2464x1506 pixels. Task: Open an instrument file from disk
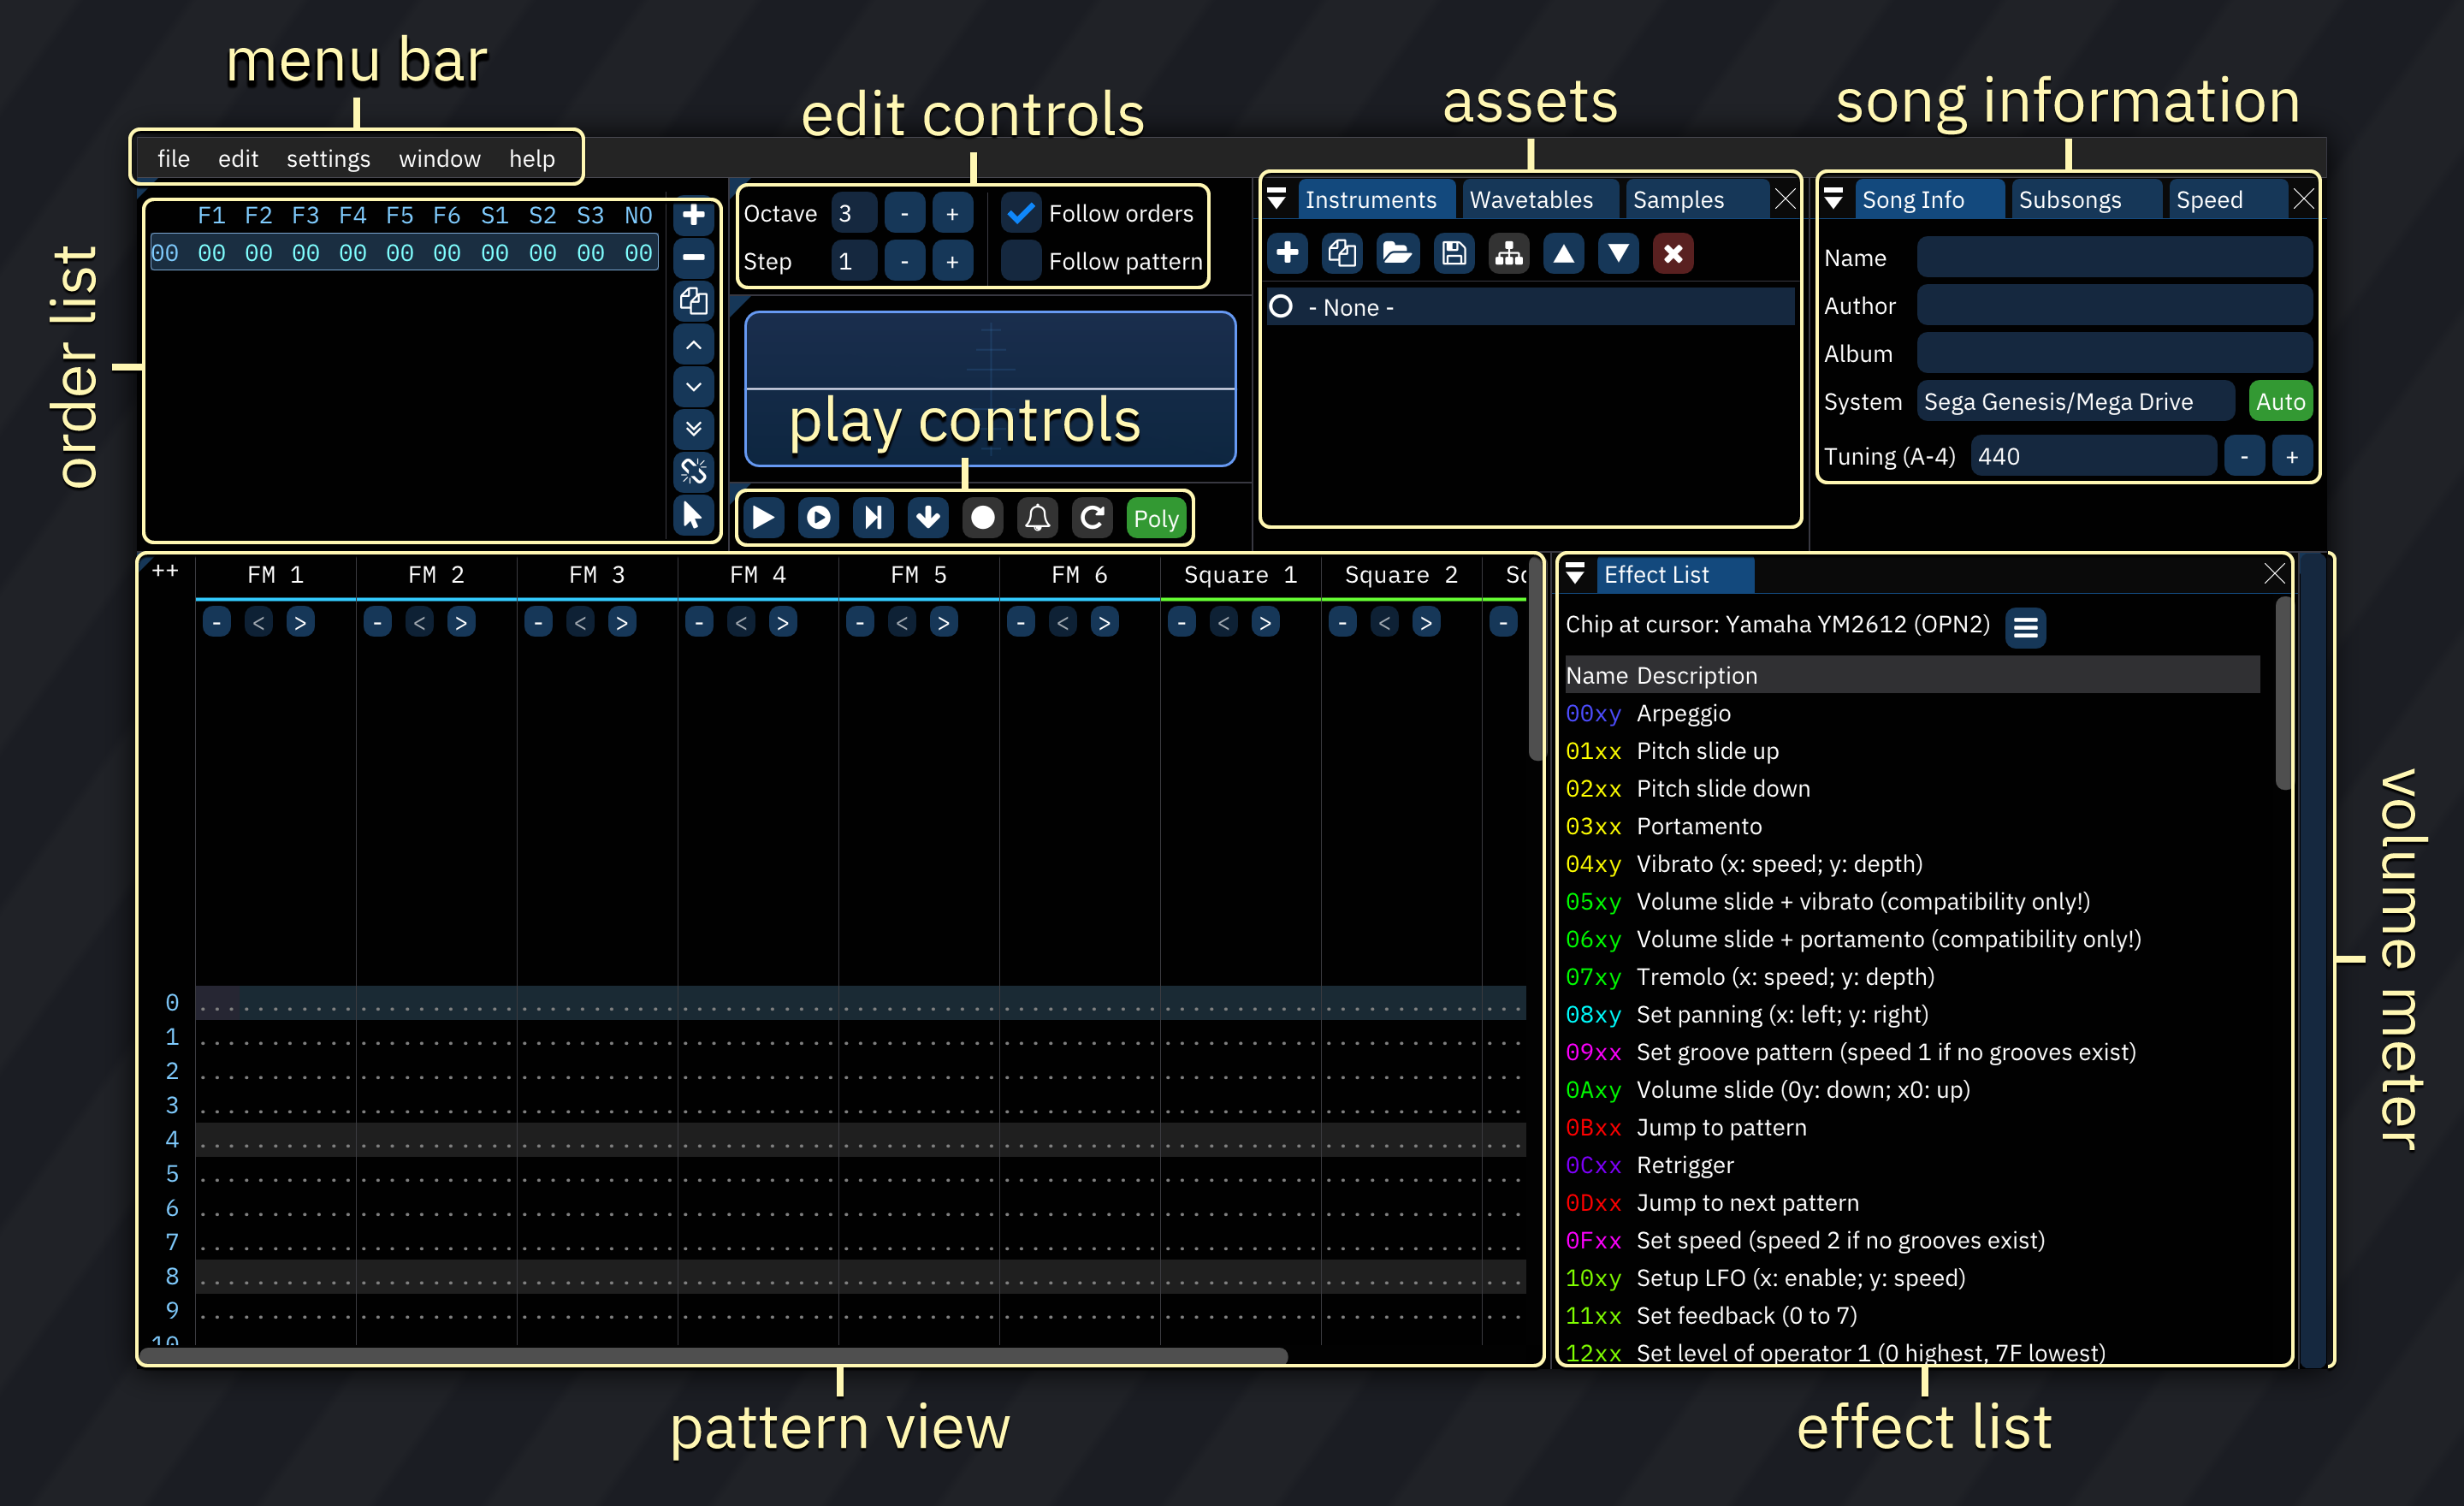1398,253
